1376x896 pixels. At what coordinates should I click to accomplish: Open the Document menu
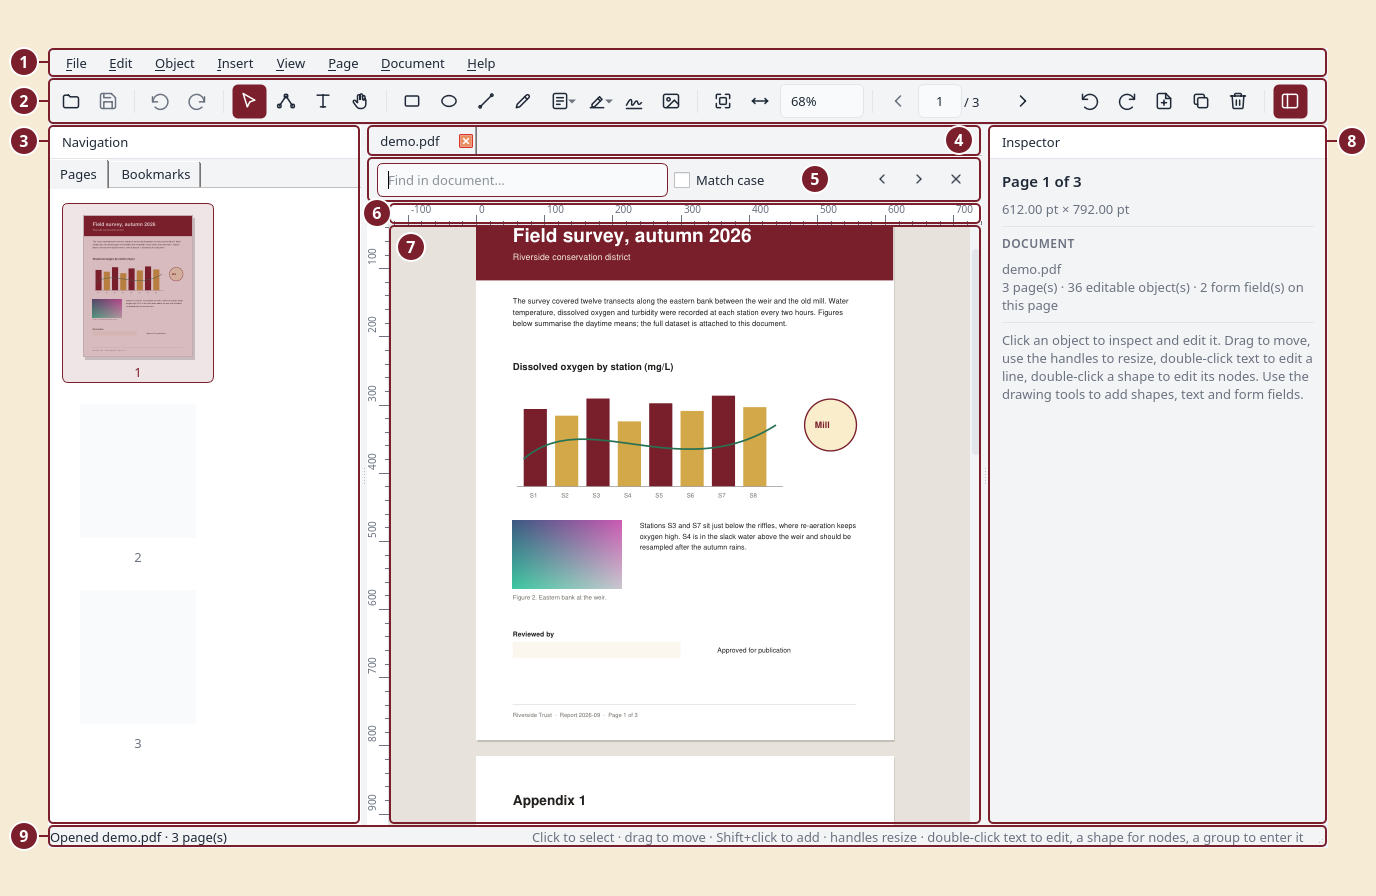coord(412,63)
